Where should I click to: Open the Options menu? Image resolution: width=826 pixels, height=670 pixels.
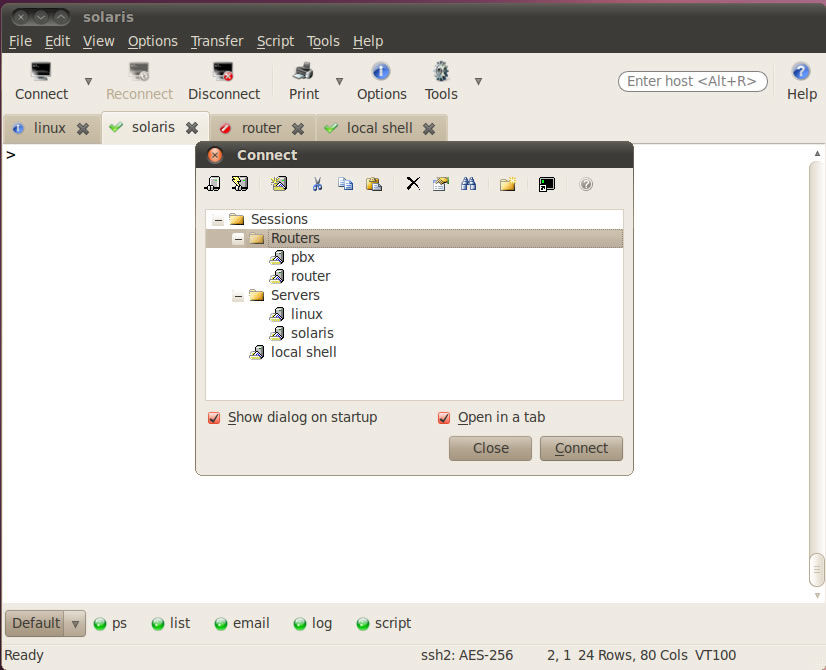click(153, 41)
